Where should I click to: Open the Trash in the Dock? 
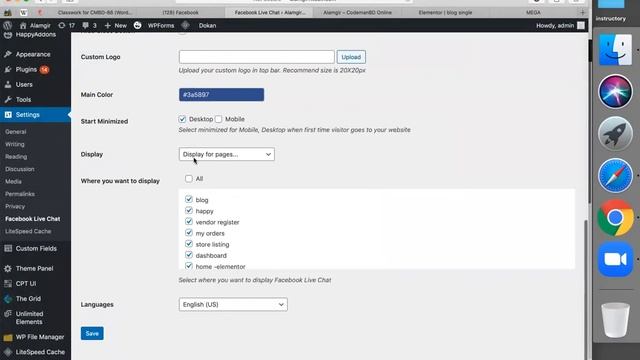615,320
